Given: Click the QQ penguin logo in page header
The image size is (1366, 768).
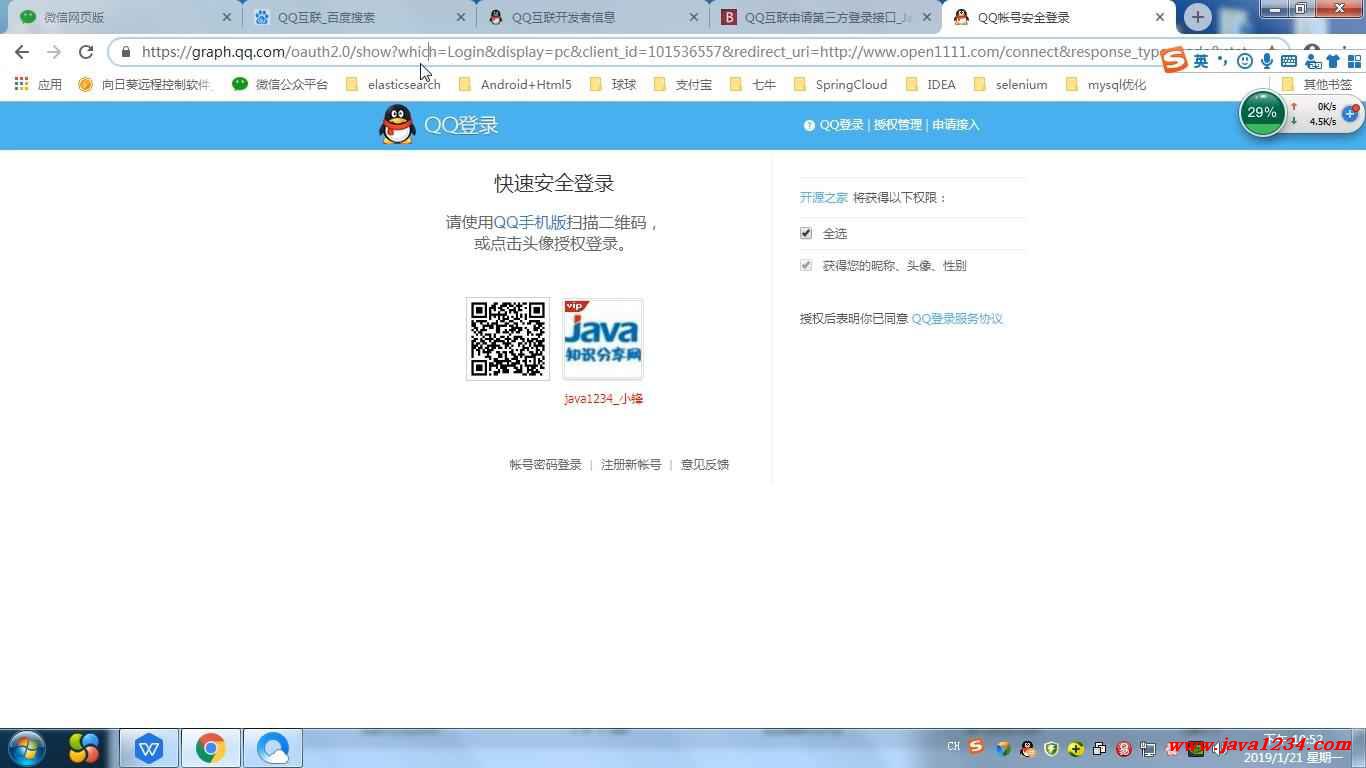Looking at the screenshot, I should point(397,125).
